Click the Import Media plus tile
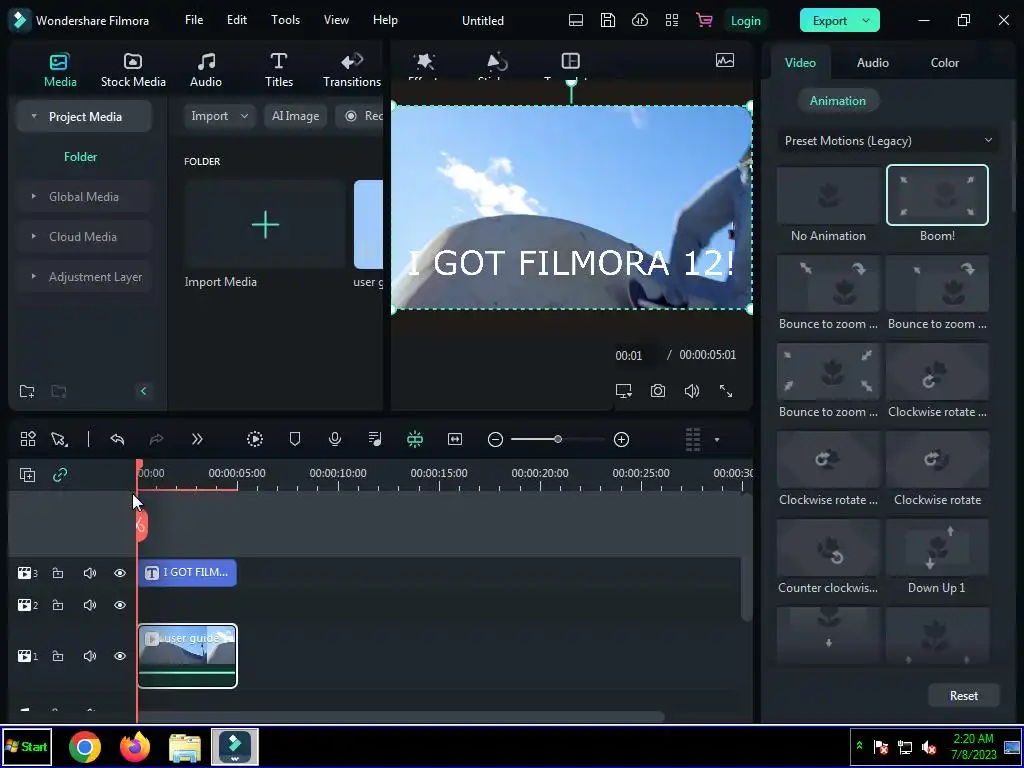The width and height of the screenshot is (1024, 768). (265, 225)
